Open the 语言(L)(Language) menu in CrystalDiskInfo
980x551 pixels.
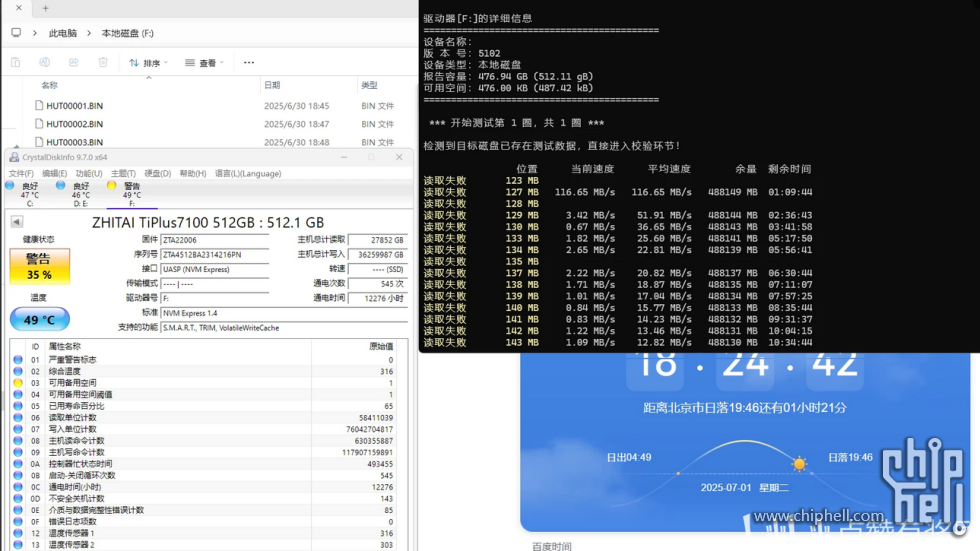(x=248, y=174)
